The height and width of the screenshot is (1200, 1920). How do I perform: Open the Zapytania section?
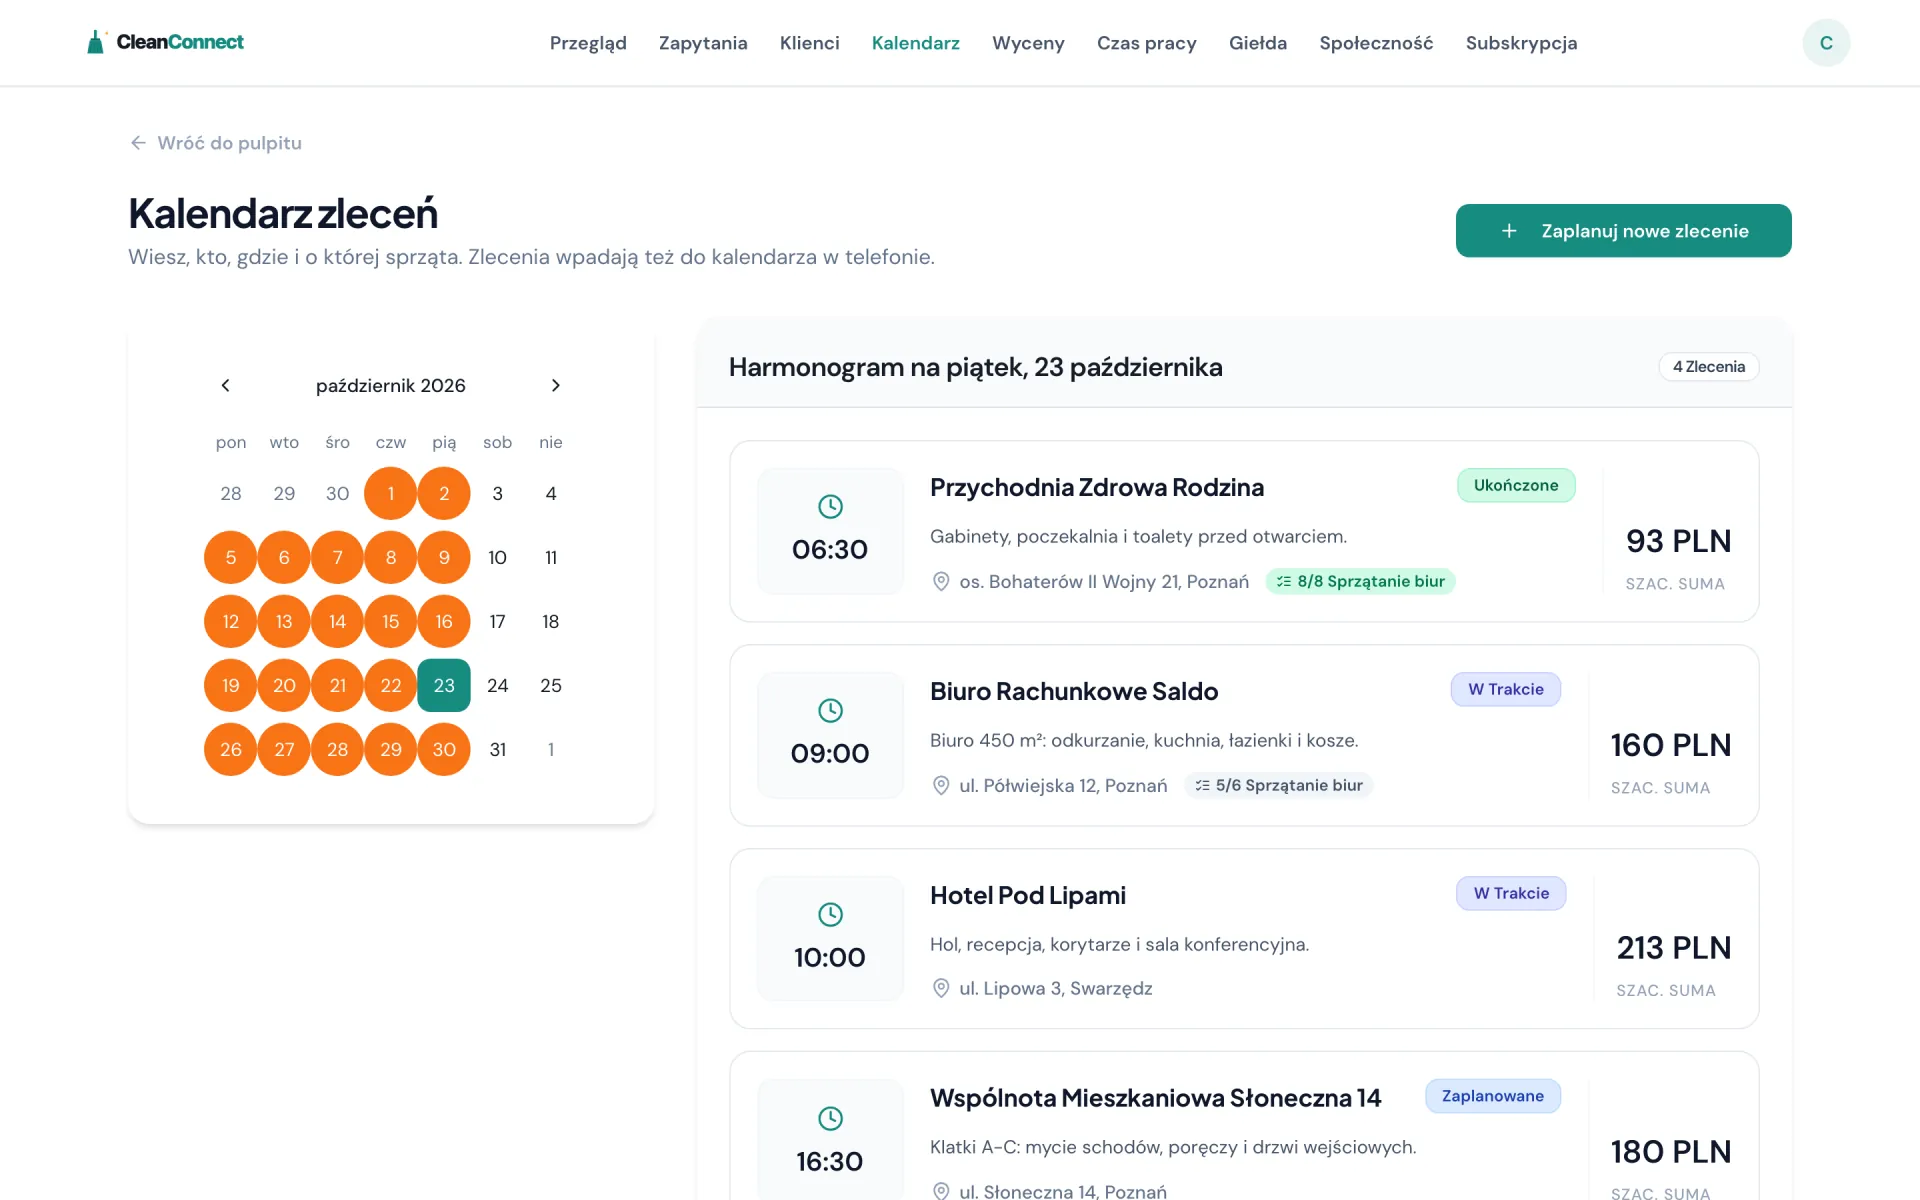coord(703,43)
